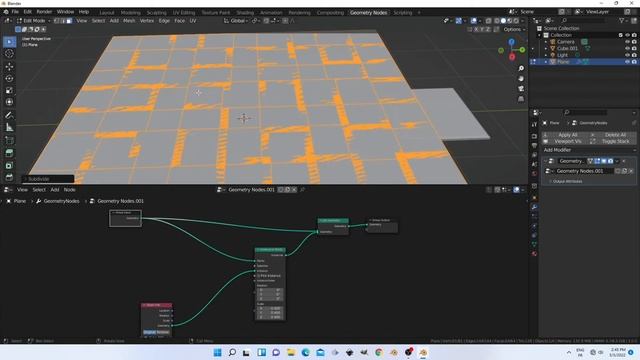Switch to Shading workspace tab
The width and height of the screenshot is (640, 360).
coord(245,13)
